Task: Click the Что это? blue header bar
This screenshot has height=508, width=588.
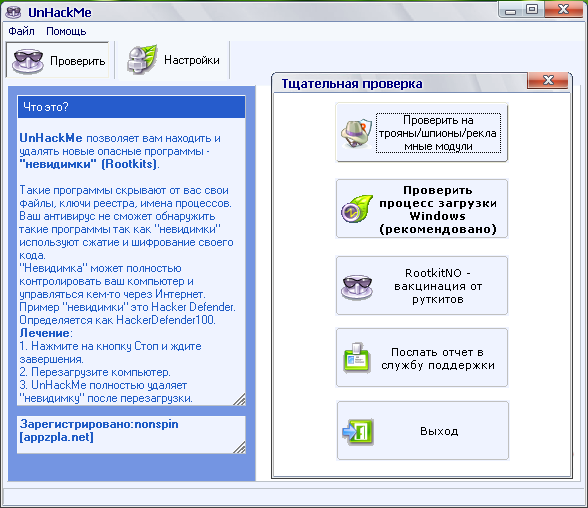Action: (132, 107)
